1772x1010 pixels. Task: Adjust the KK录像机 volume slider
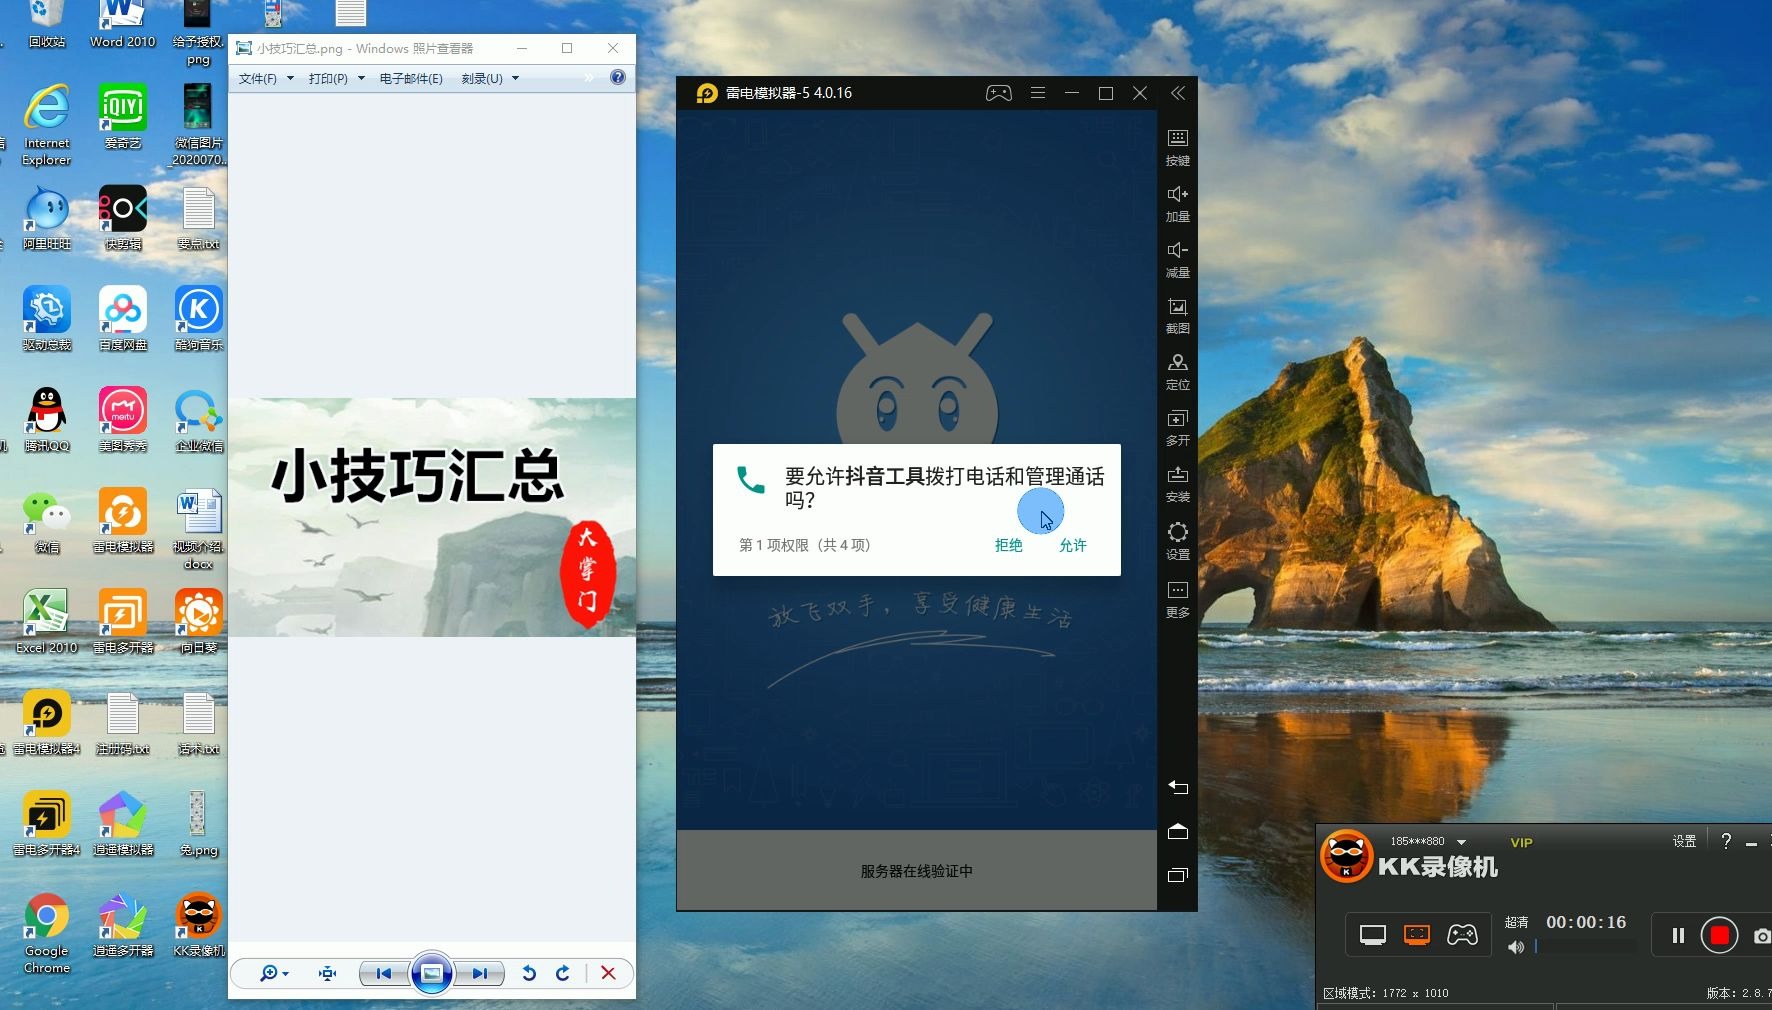pyautogui.click(x=1585, y=946)
